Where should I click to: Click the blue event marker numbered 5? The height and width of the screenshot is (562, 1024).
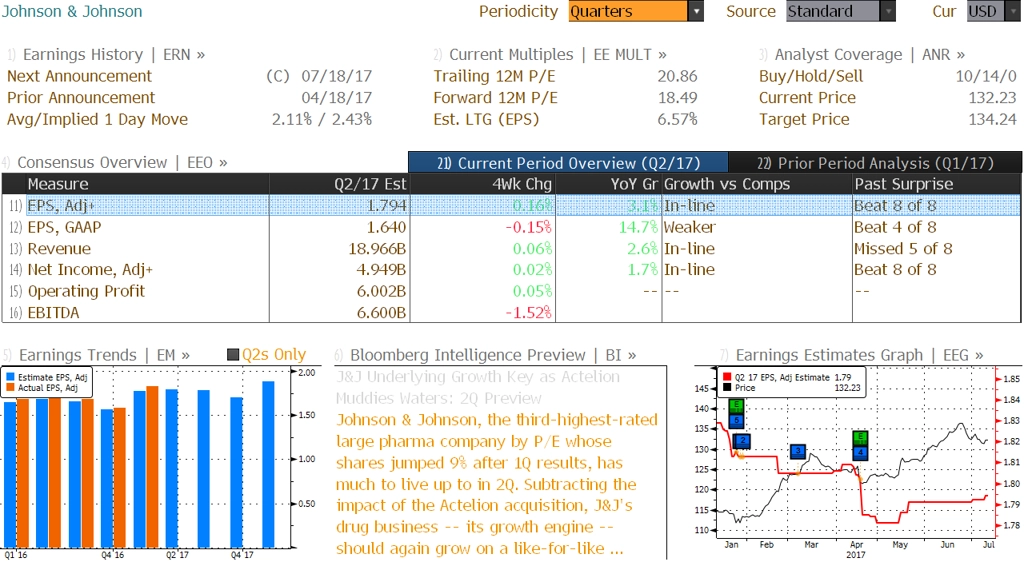tap(737, 420)
